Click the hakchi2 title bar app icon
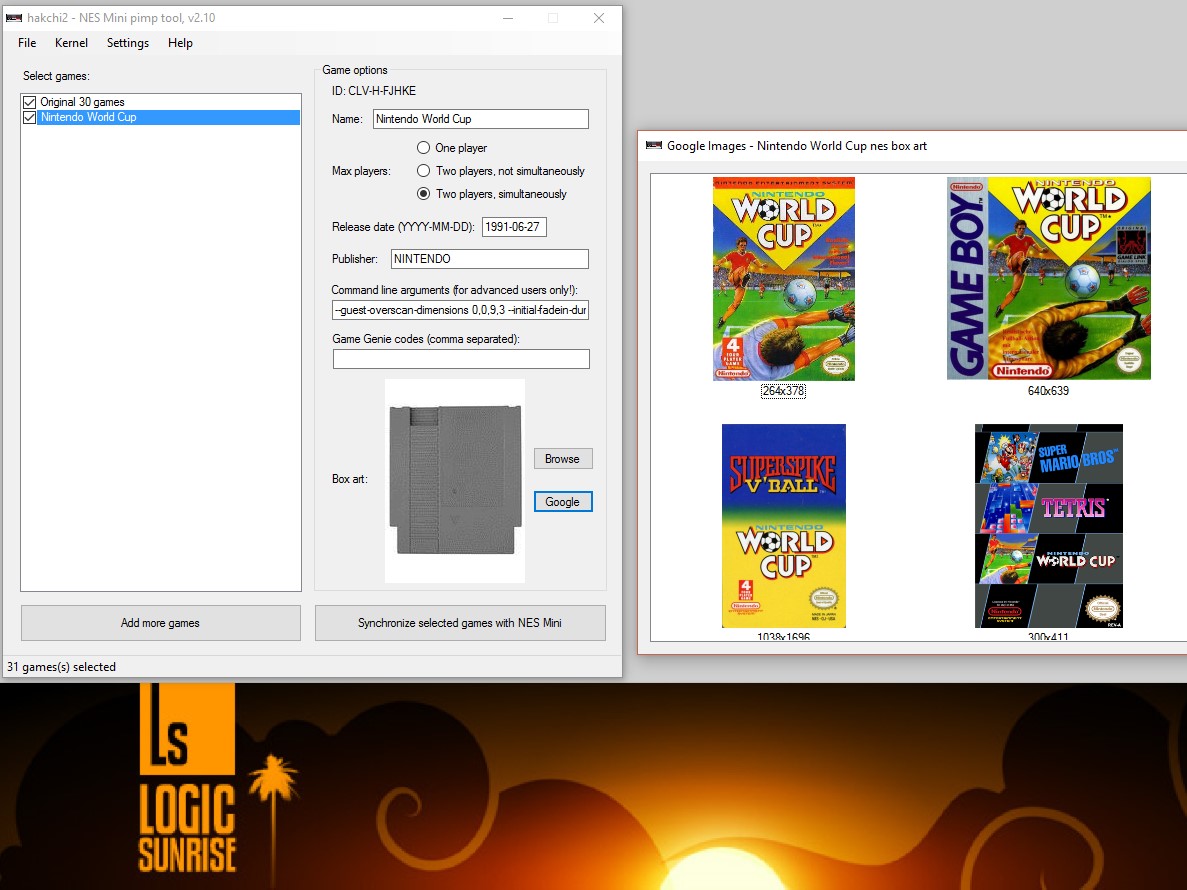This screenshot has height=890, width=1187. point(14,18)
